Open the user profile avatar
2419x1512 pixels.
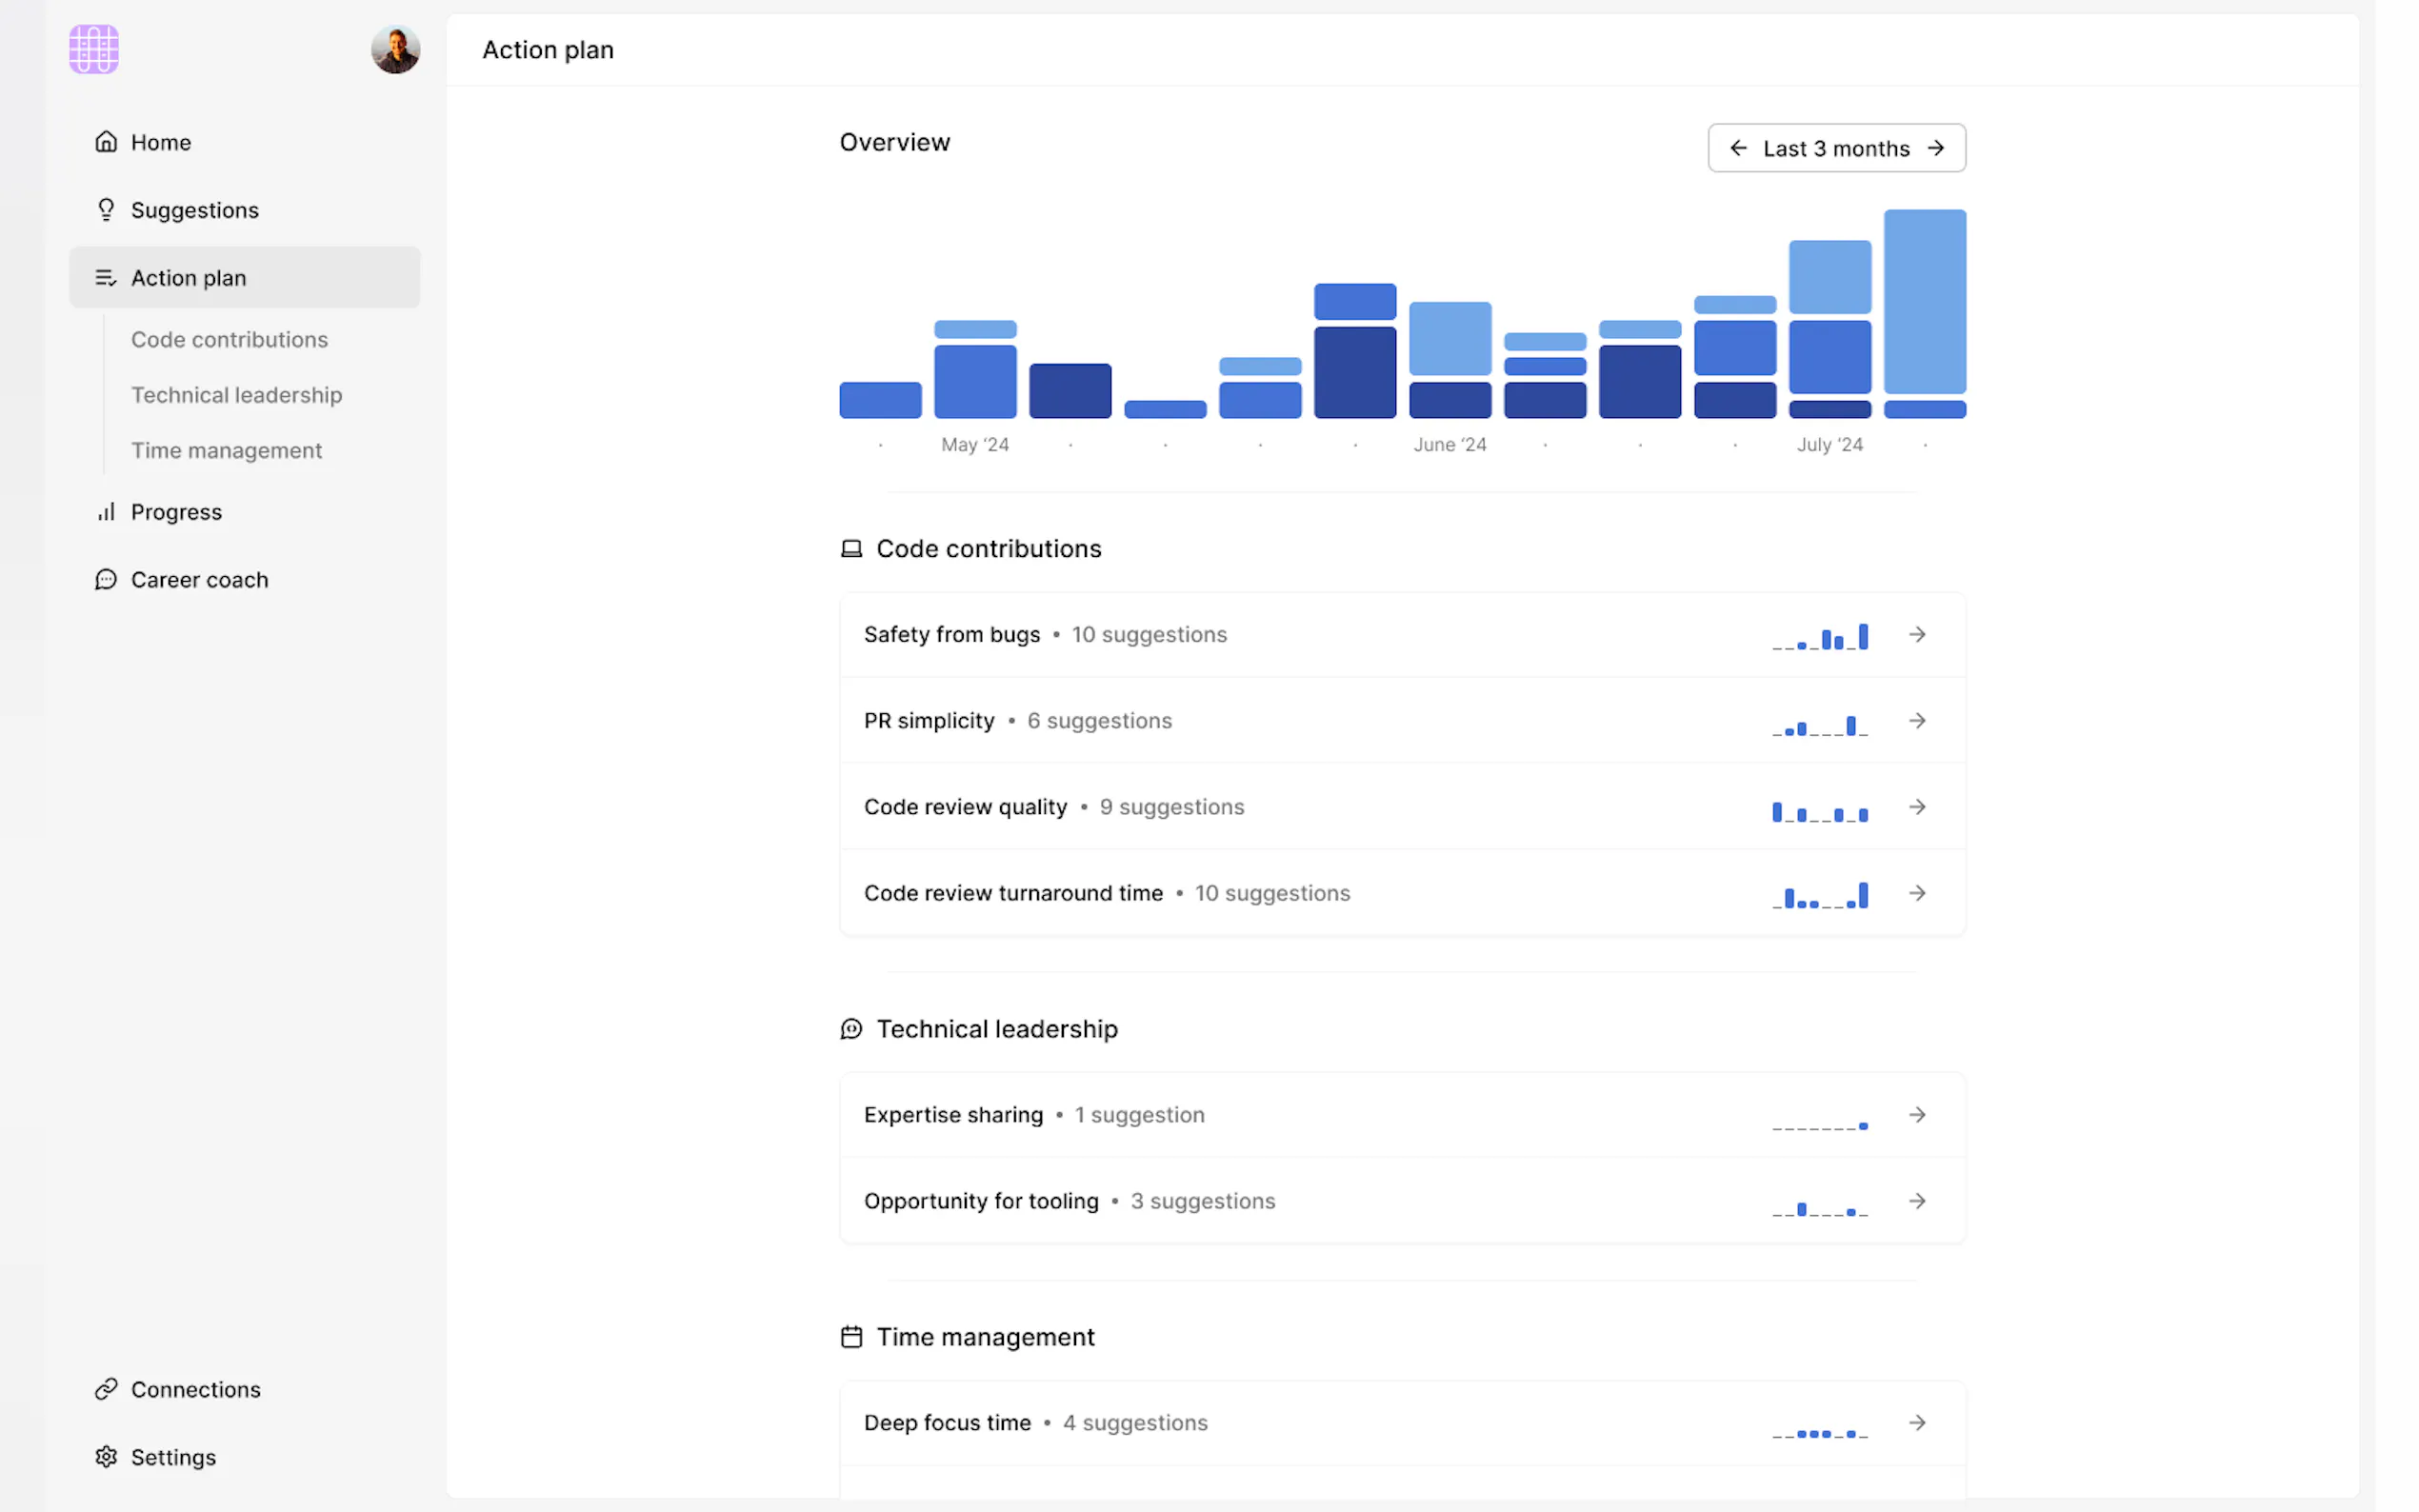(395, 49)
